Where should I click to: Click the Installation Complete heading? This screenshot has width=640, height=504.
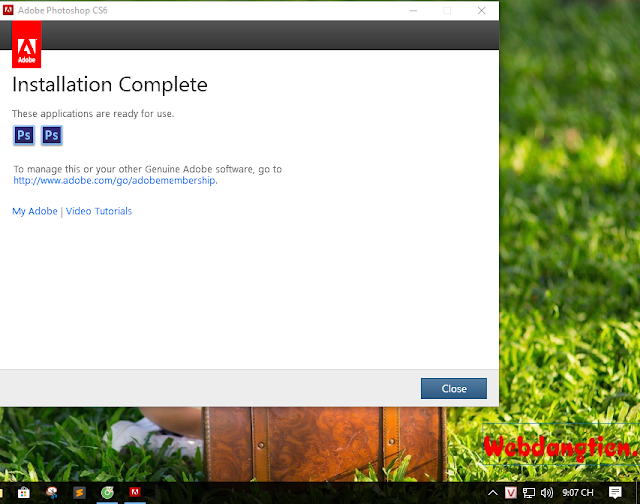click(110, 84)
